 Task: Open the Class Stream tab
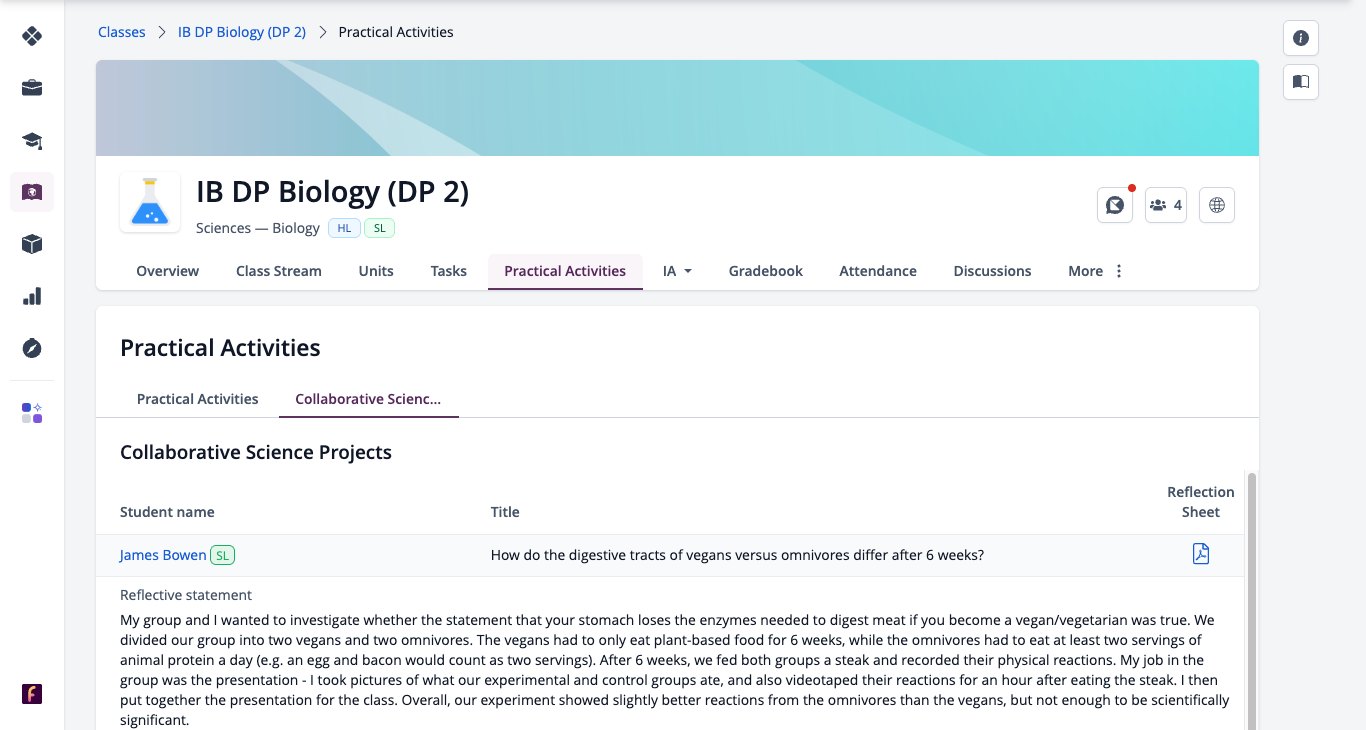click(x=279, y=271)
